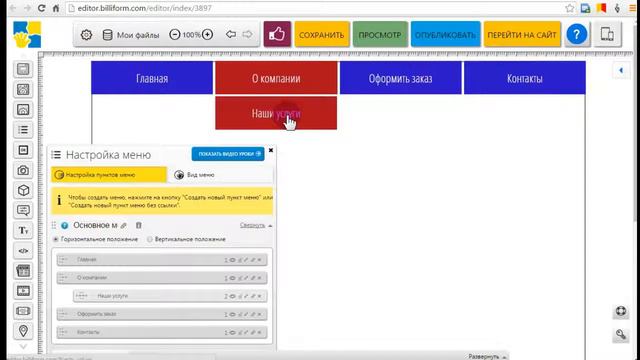
Task: Select the camera photo tool
Action: [23, 170]
